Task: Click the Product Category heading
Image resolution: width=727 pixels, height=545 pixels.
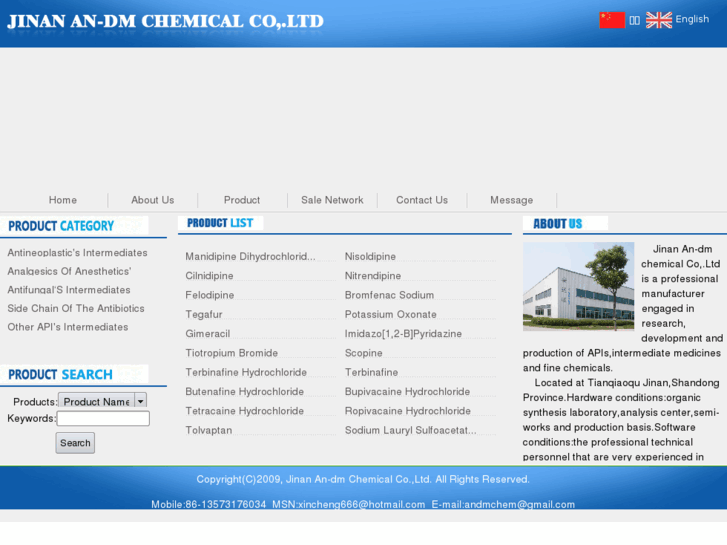Action: [x=61, y=226]
